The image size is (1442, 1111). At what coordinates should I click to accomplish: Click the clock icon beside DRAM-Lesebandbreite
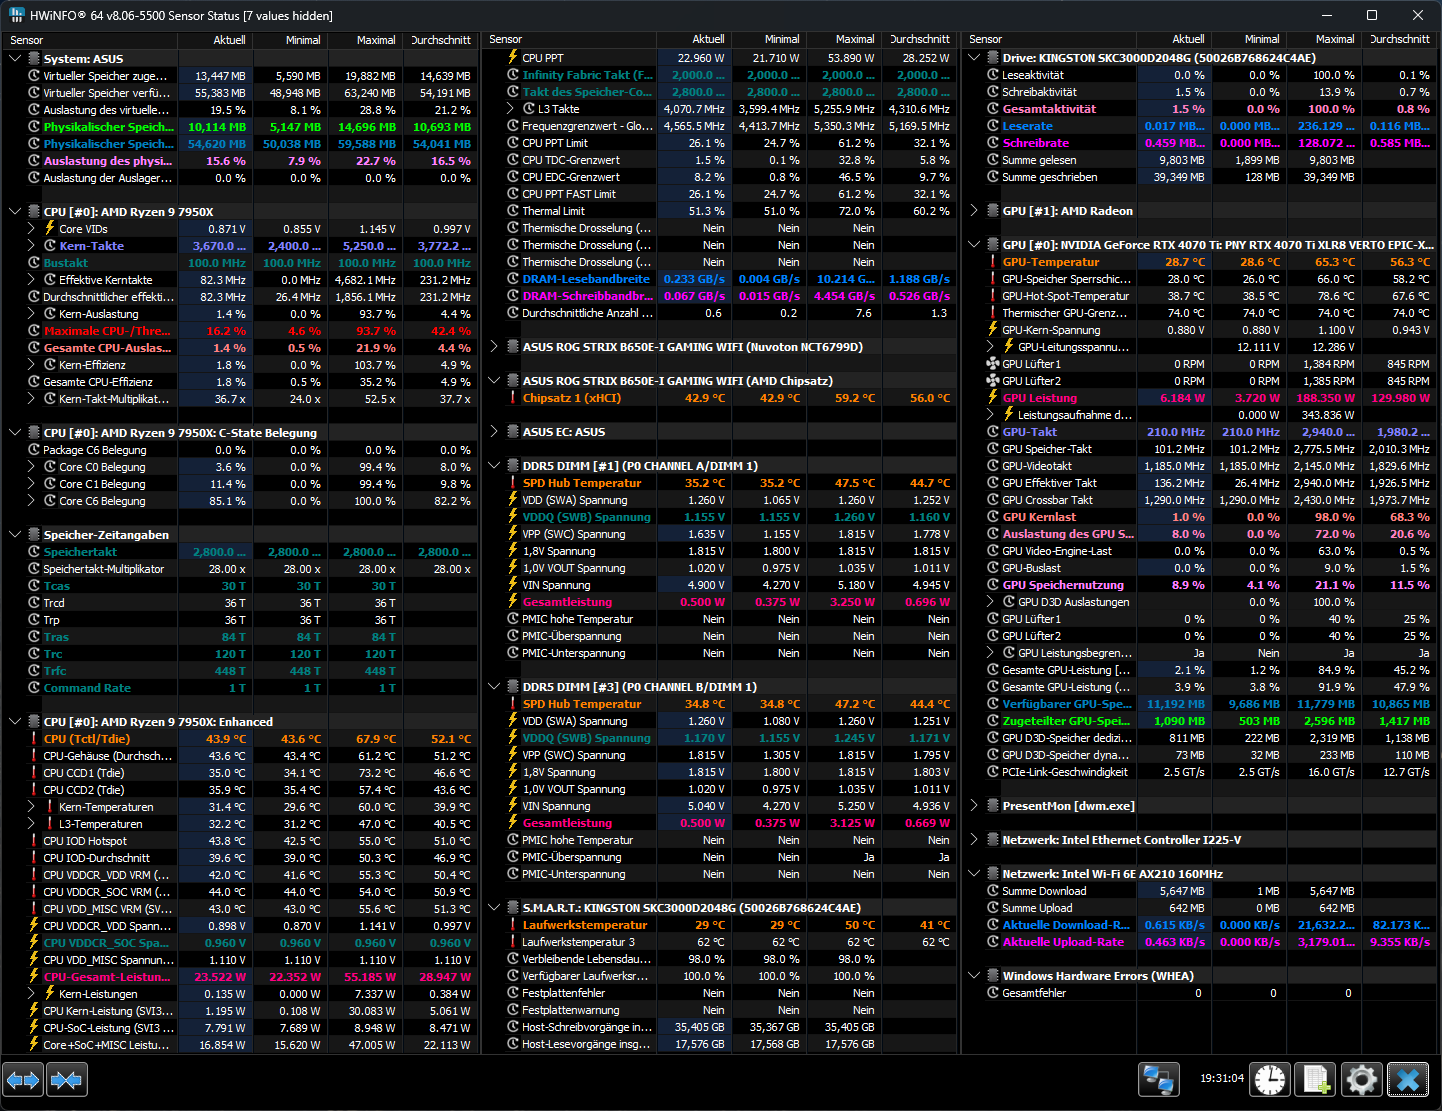pos(513,279)
